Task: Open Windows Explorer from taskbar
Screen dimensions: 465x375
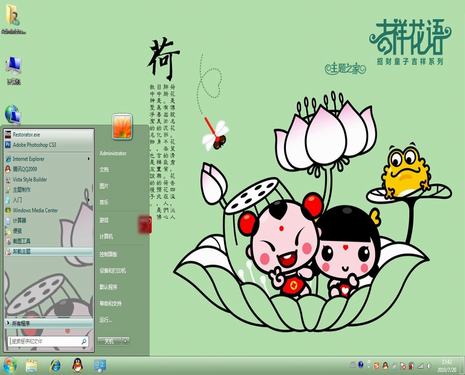Action: click(x=32, y=366)
